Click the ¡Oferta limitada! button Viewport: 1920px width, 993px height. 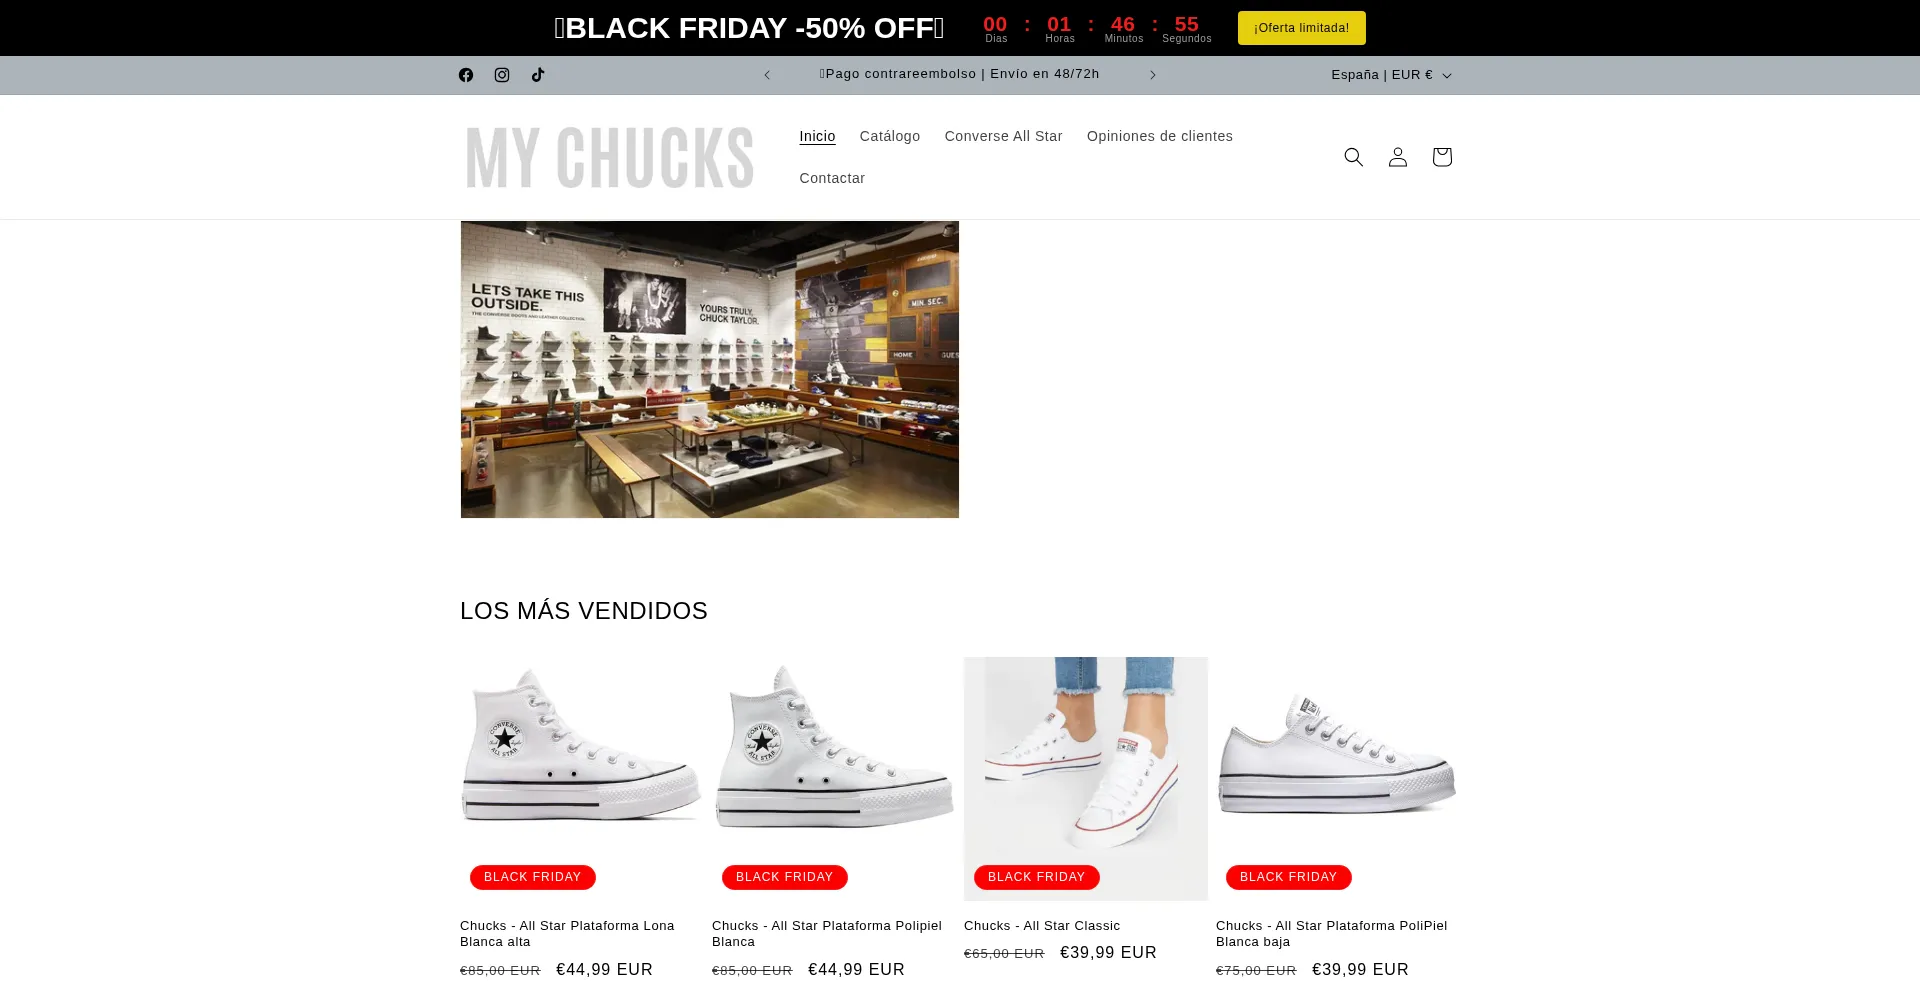tap(1302, 28)
